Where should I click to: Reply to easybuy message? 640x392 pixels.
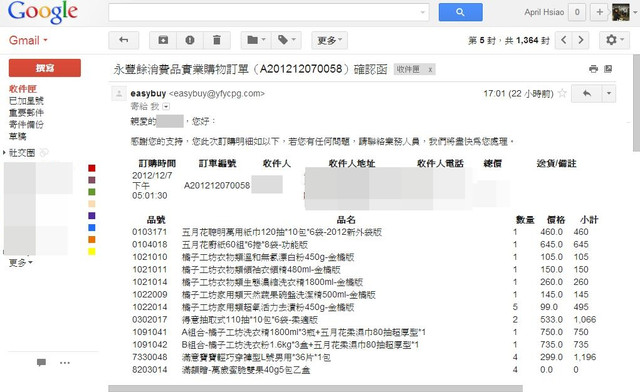click(587, 94)
